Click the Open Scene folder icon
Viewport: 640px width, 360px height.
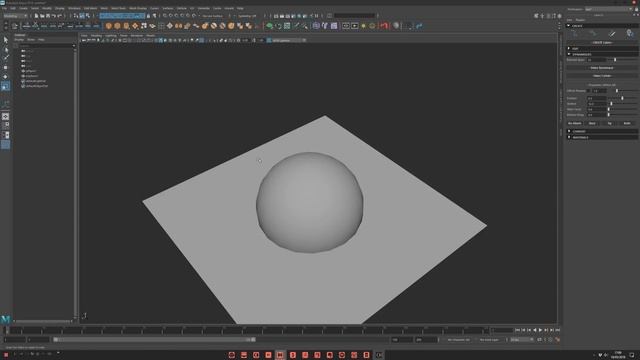(42, 16)
